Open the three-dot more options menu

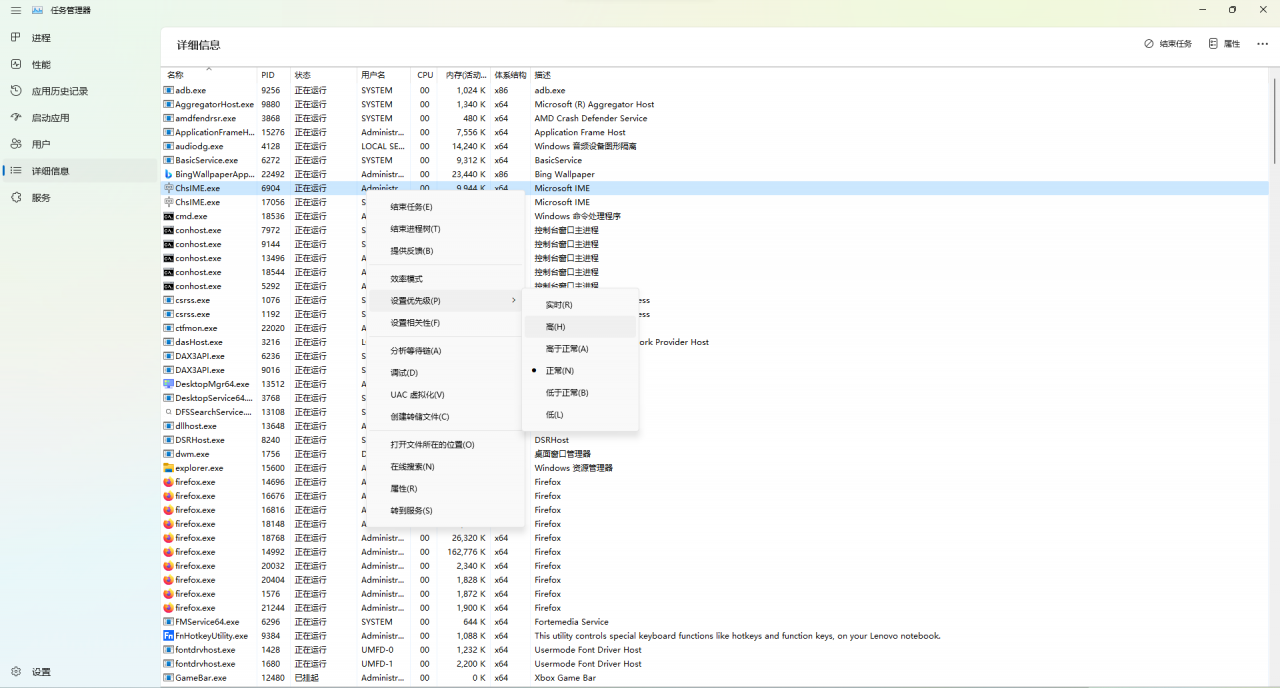(1262, 44)
